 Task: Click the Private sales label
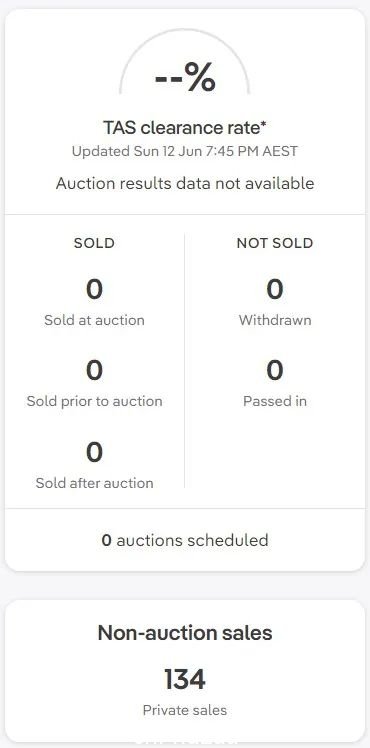click(x=185, y=710)
